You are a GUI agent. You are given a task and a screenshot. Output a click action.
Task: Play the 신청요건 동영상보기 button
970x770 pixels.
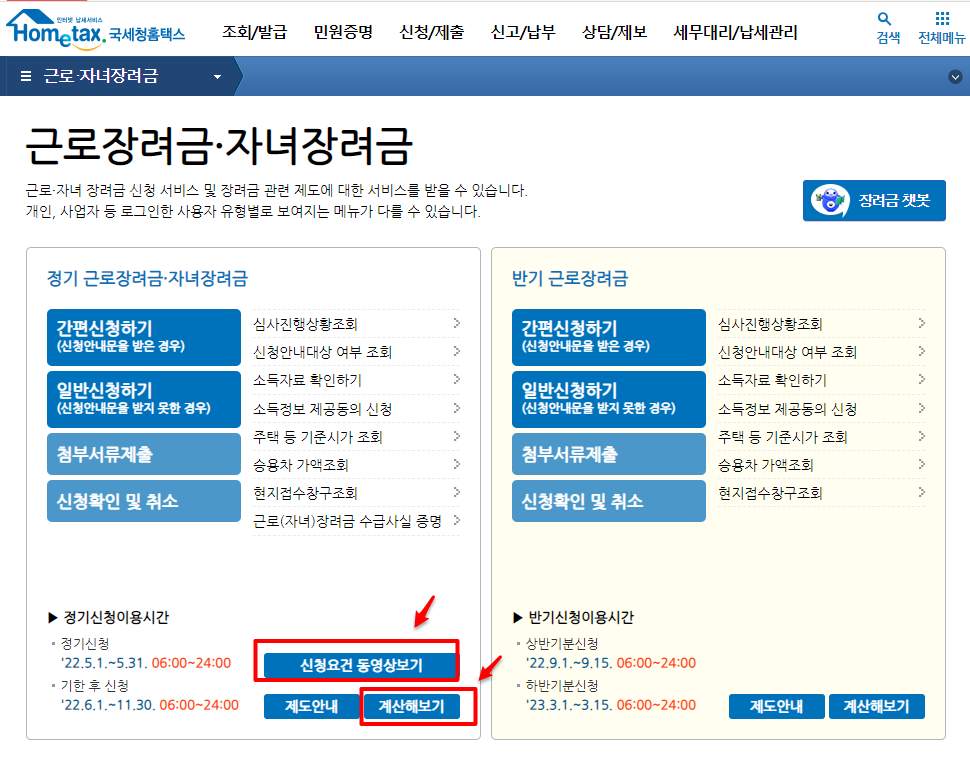point(361,665)
